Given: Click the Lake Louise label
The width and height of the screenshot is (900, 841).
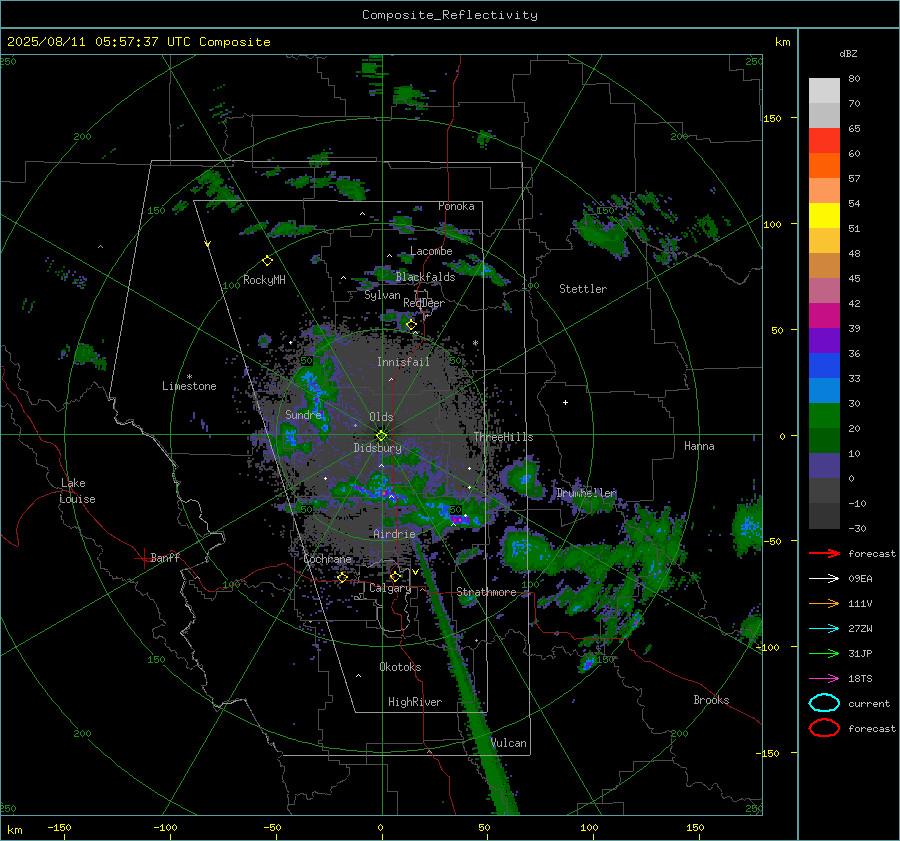Looking at the screenshot, I should click(x=77, y=491).
